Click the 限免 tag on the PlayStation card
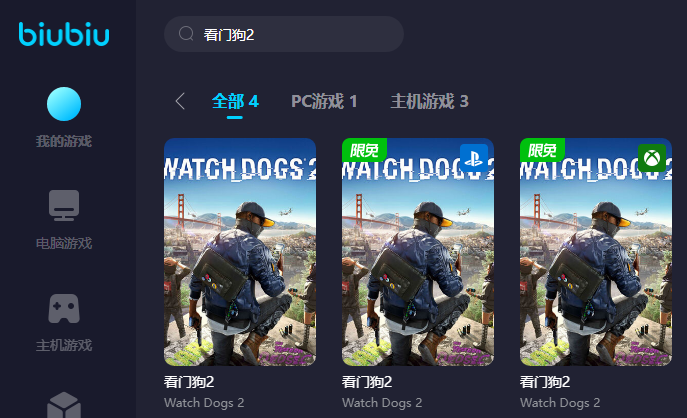 pyautogui.click(x=364, y=150)
